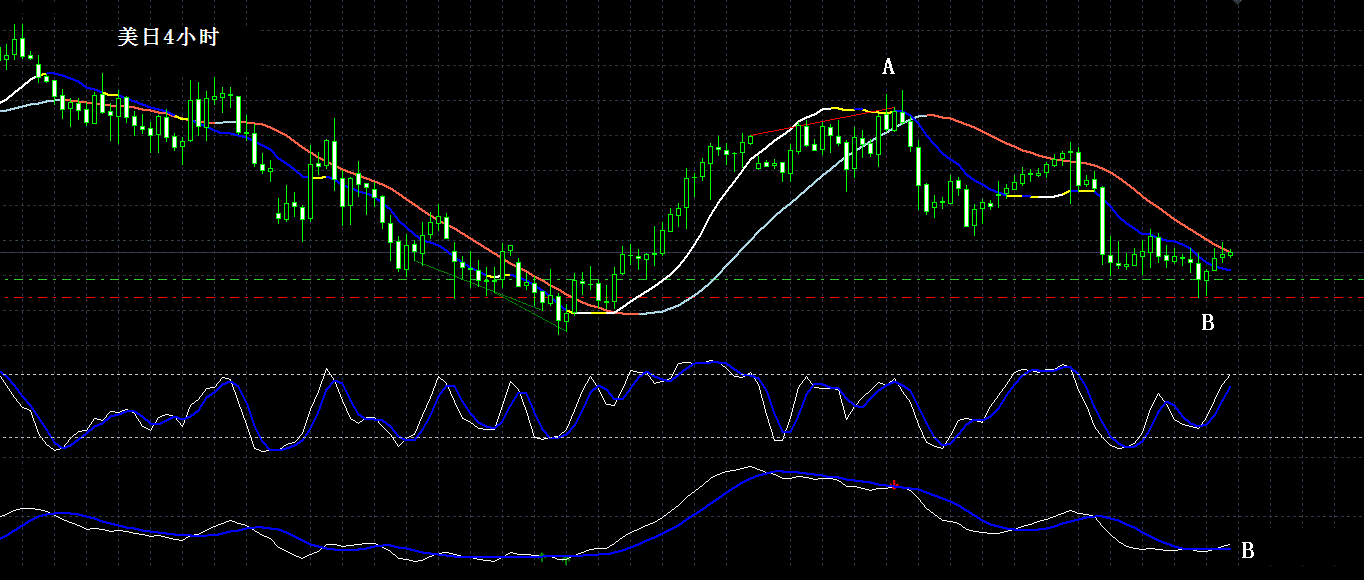Image resolution: width=1364 pixels, height=580 pixels.
Task: Click the chart title 美日4小时
Action: point(168,37)
